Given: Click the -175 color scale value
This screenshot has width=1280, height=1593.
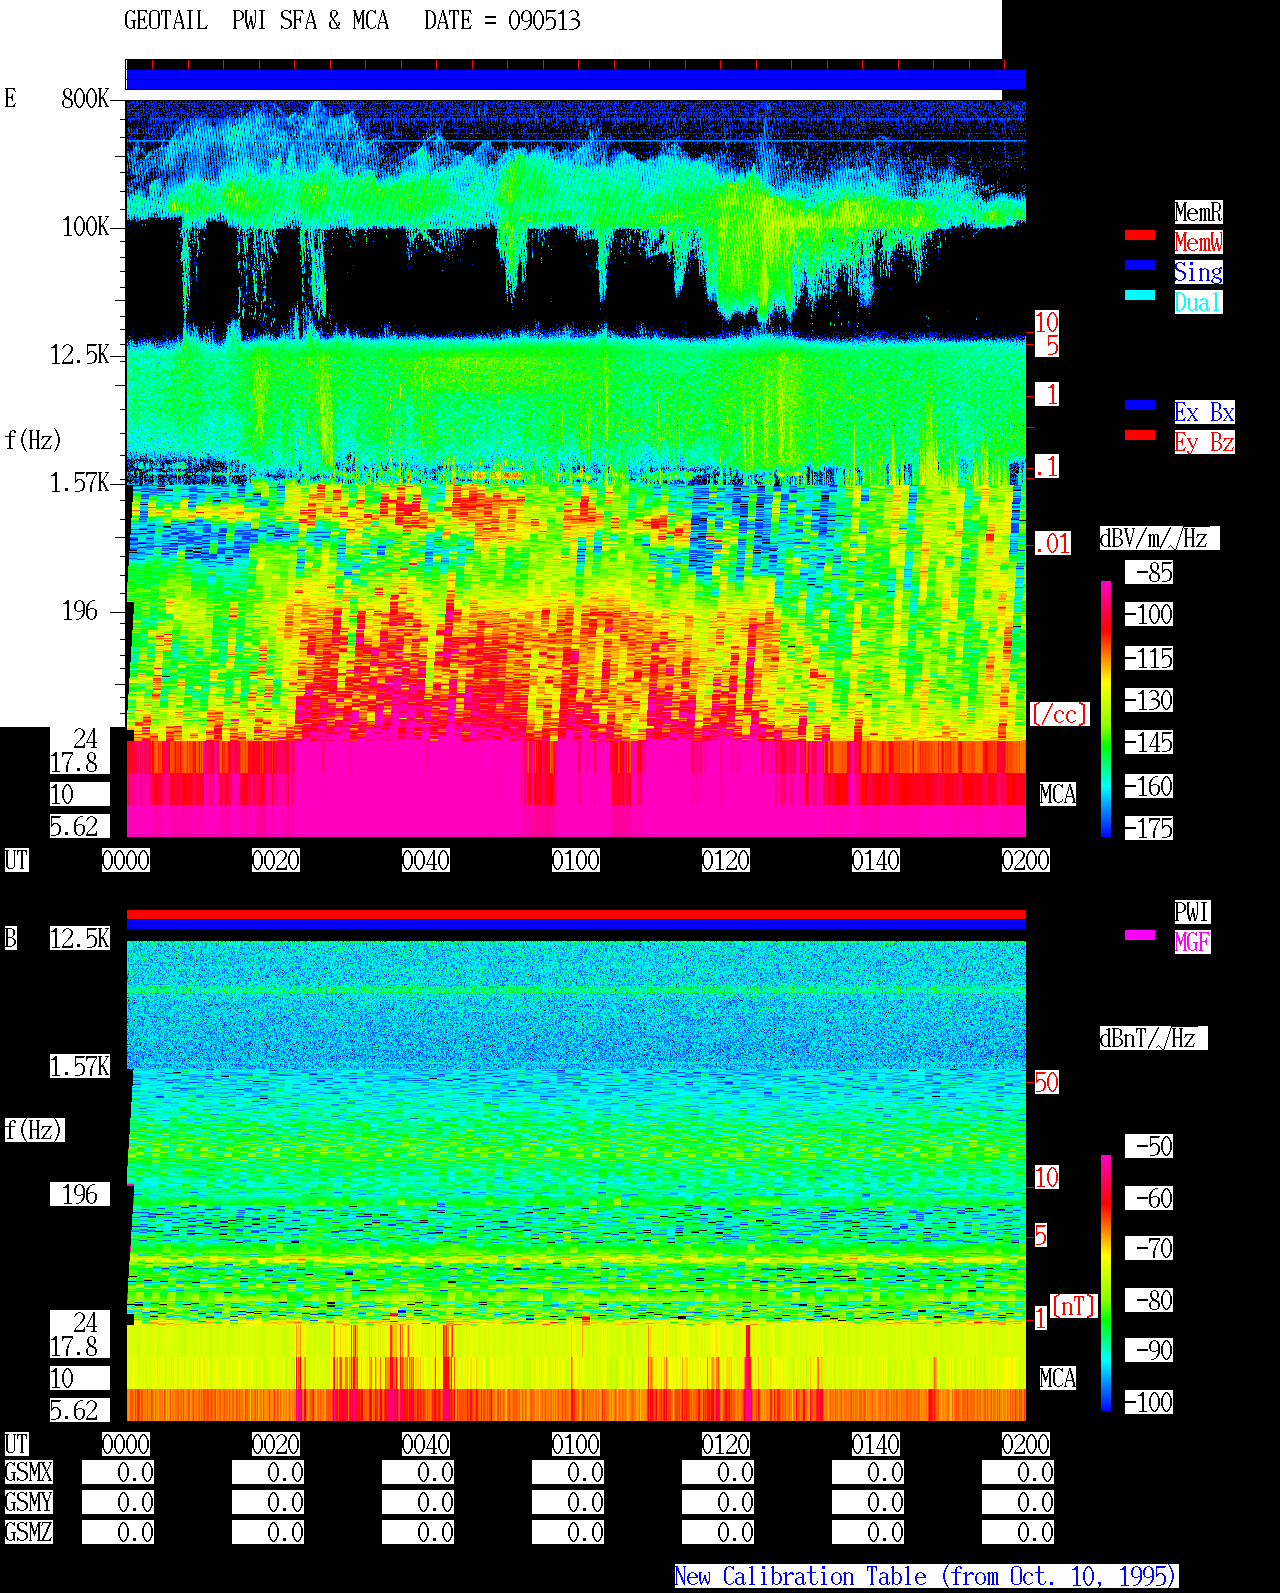Looking at the screenshot, I should [x=1149, y=828].
